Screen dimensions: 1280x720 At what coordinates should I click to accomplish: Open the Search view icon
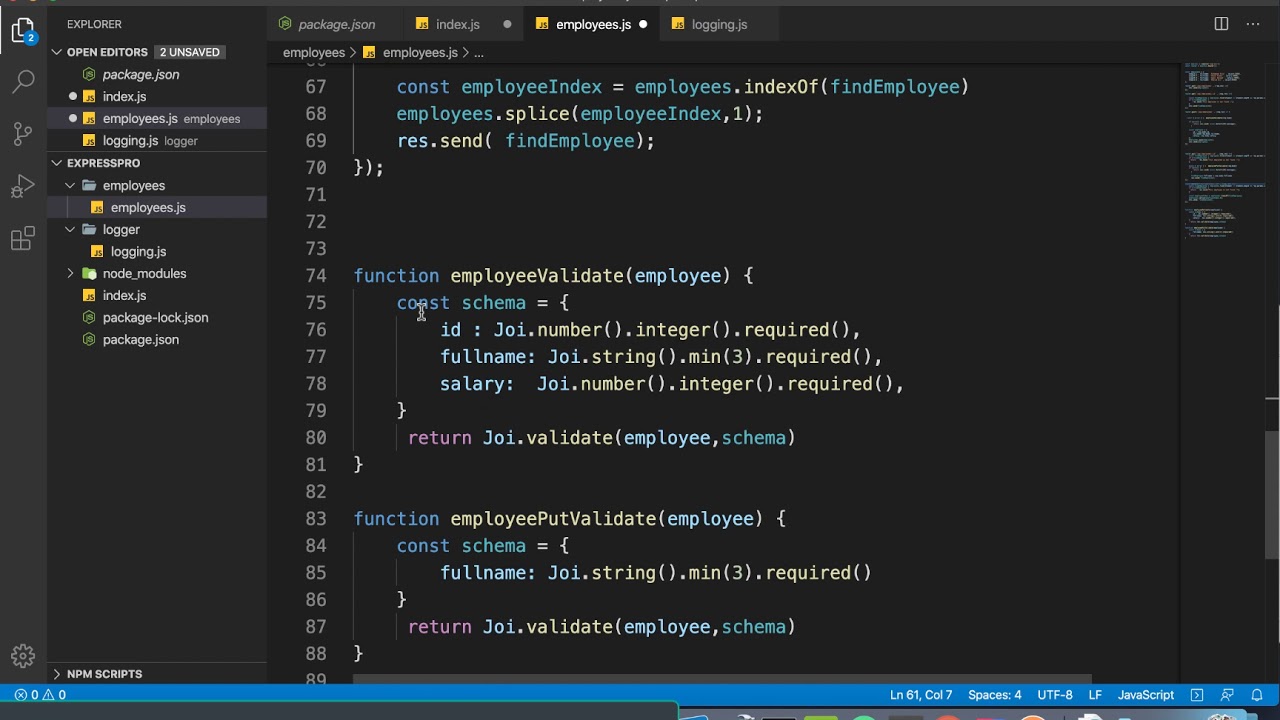pos(23,82)
